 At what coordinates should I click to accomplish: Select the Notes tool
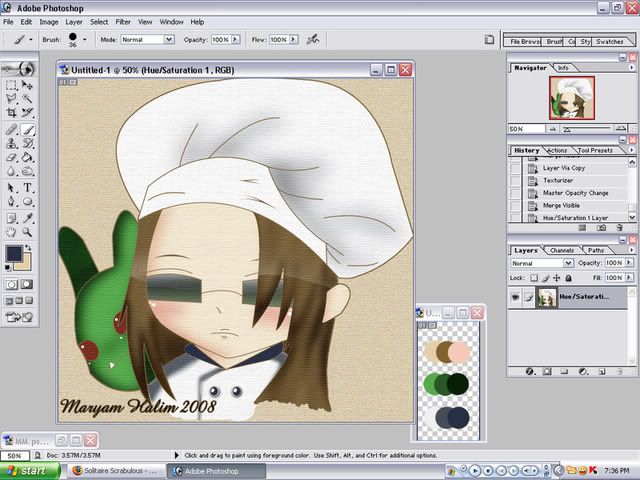tap(11, 218)
